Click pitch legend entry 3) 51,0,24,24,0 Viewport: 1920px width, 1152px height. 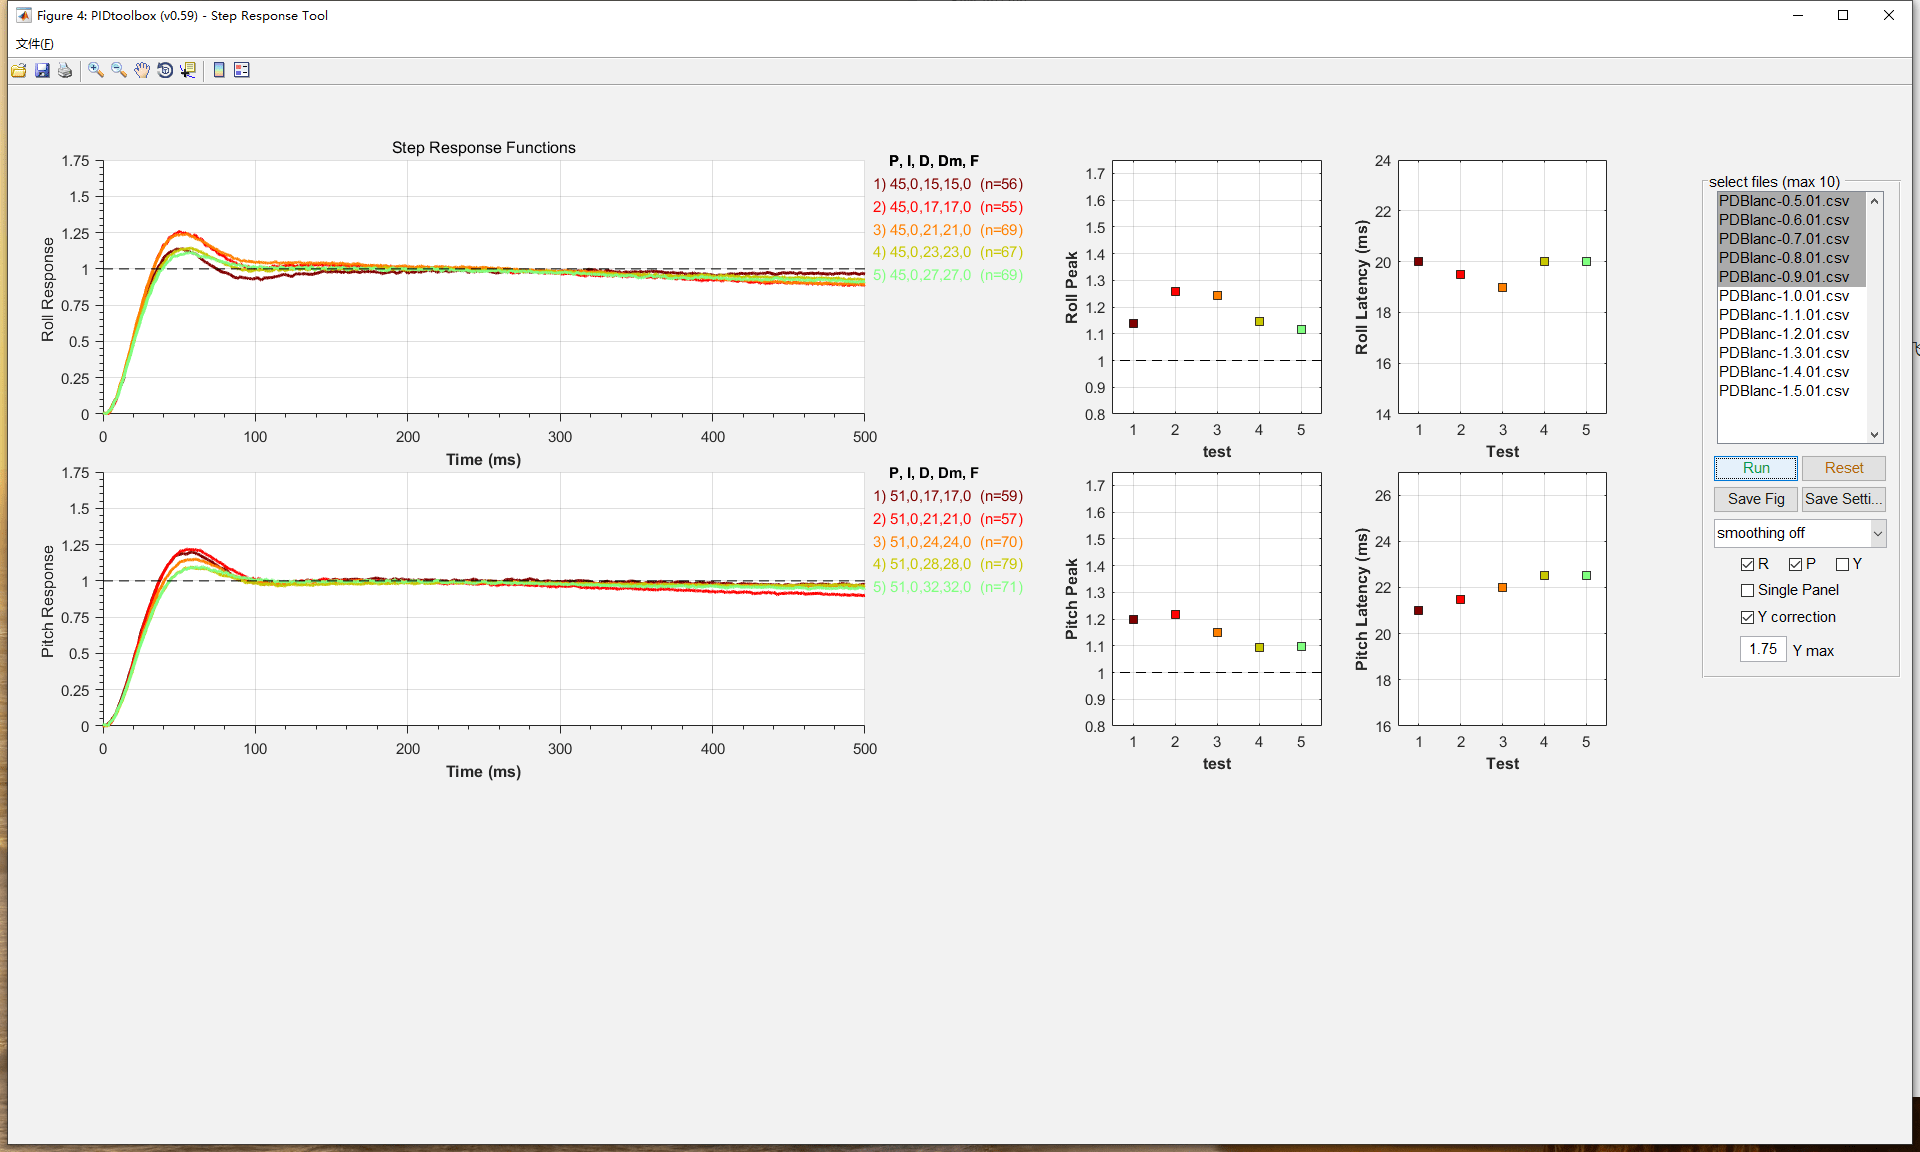click(x=948, y=542)
